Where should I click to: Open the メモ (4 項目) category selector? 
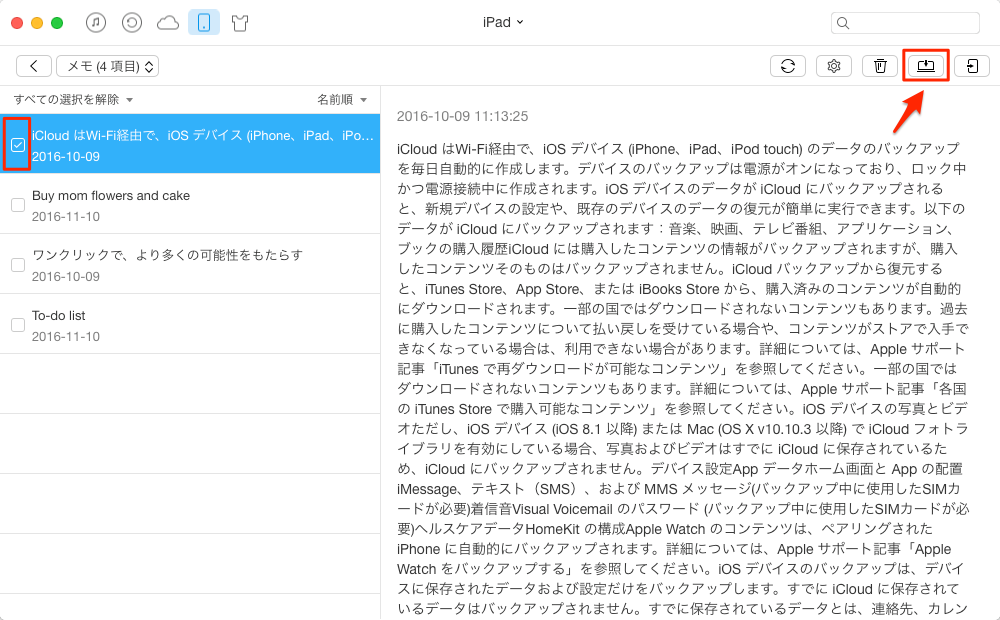[x=108, y=66]
